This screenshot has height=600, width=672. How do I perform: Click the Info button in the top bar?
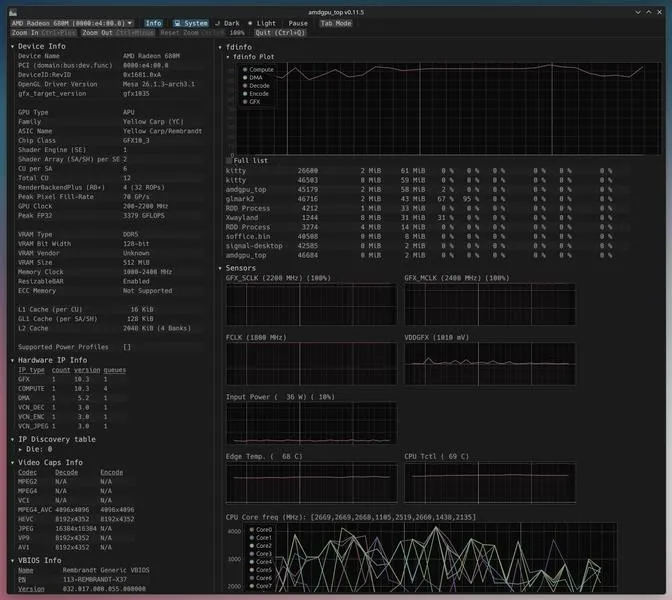click(x=153, y=23)
